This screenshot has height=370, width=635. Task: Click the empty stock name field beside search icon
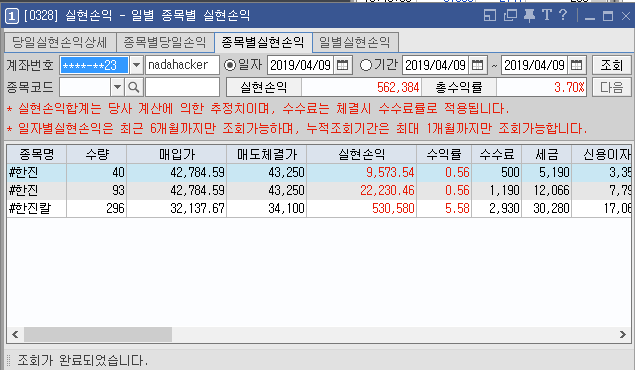[x=182, y=87]
